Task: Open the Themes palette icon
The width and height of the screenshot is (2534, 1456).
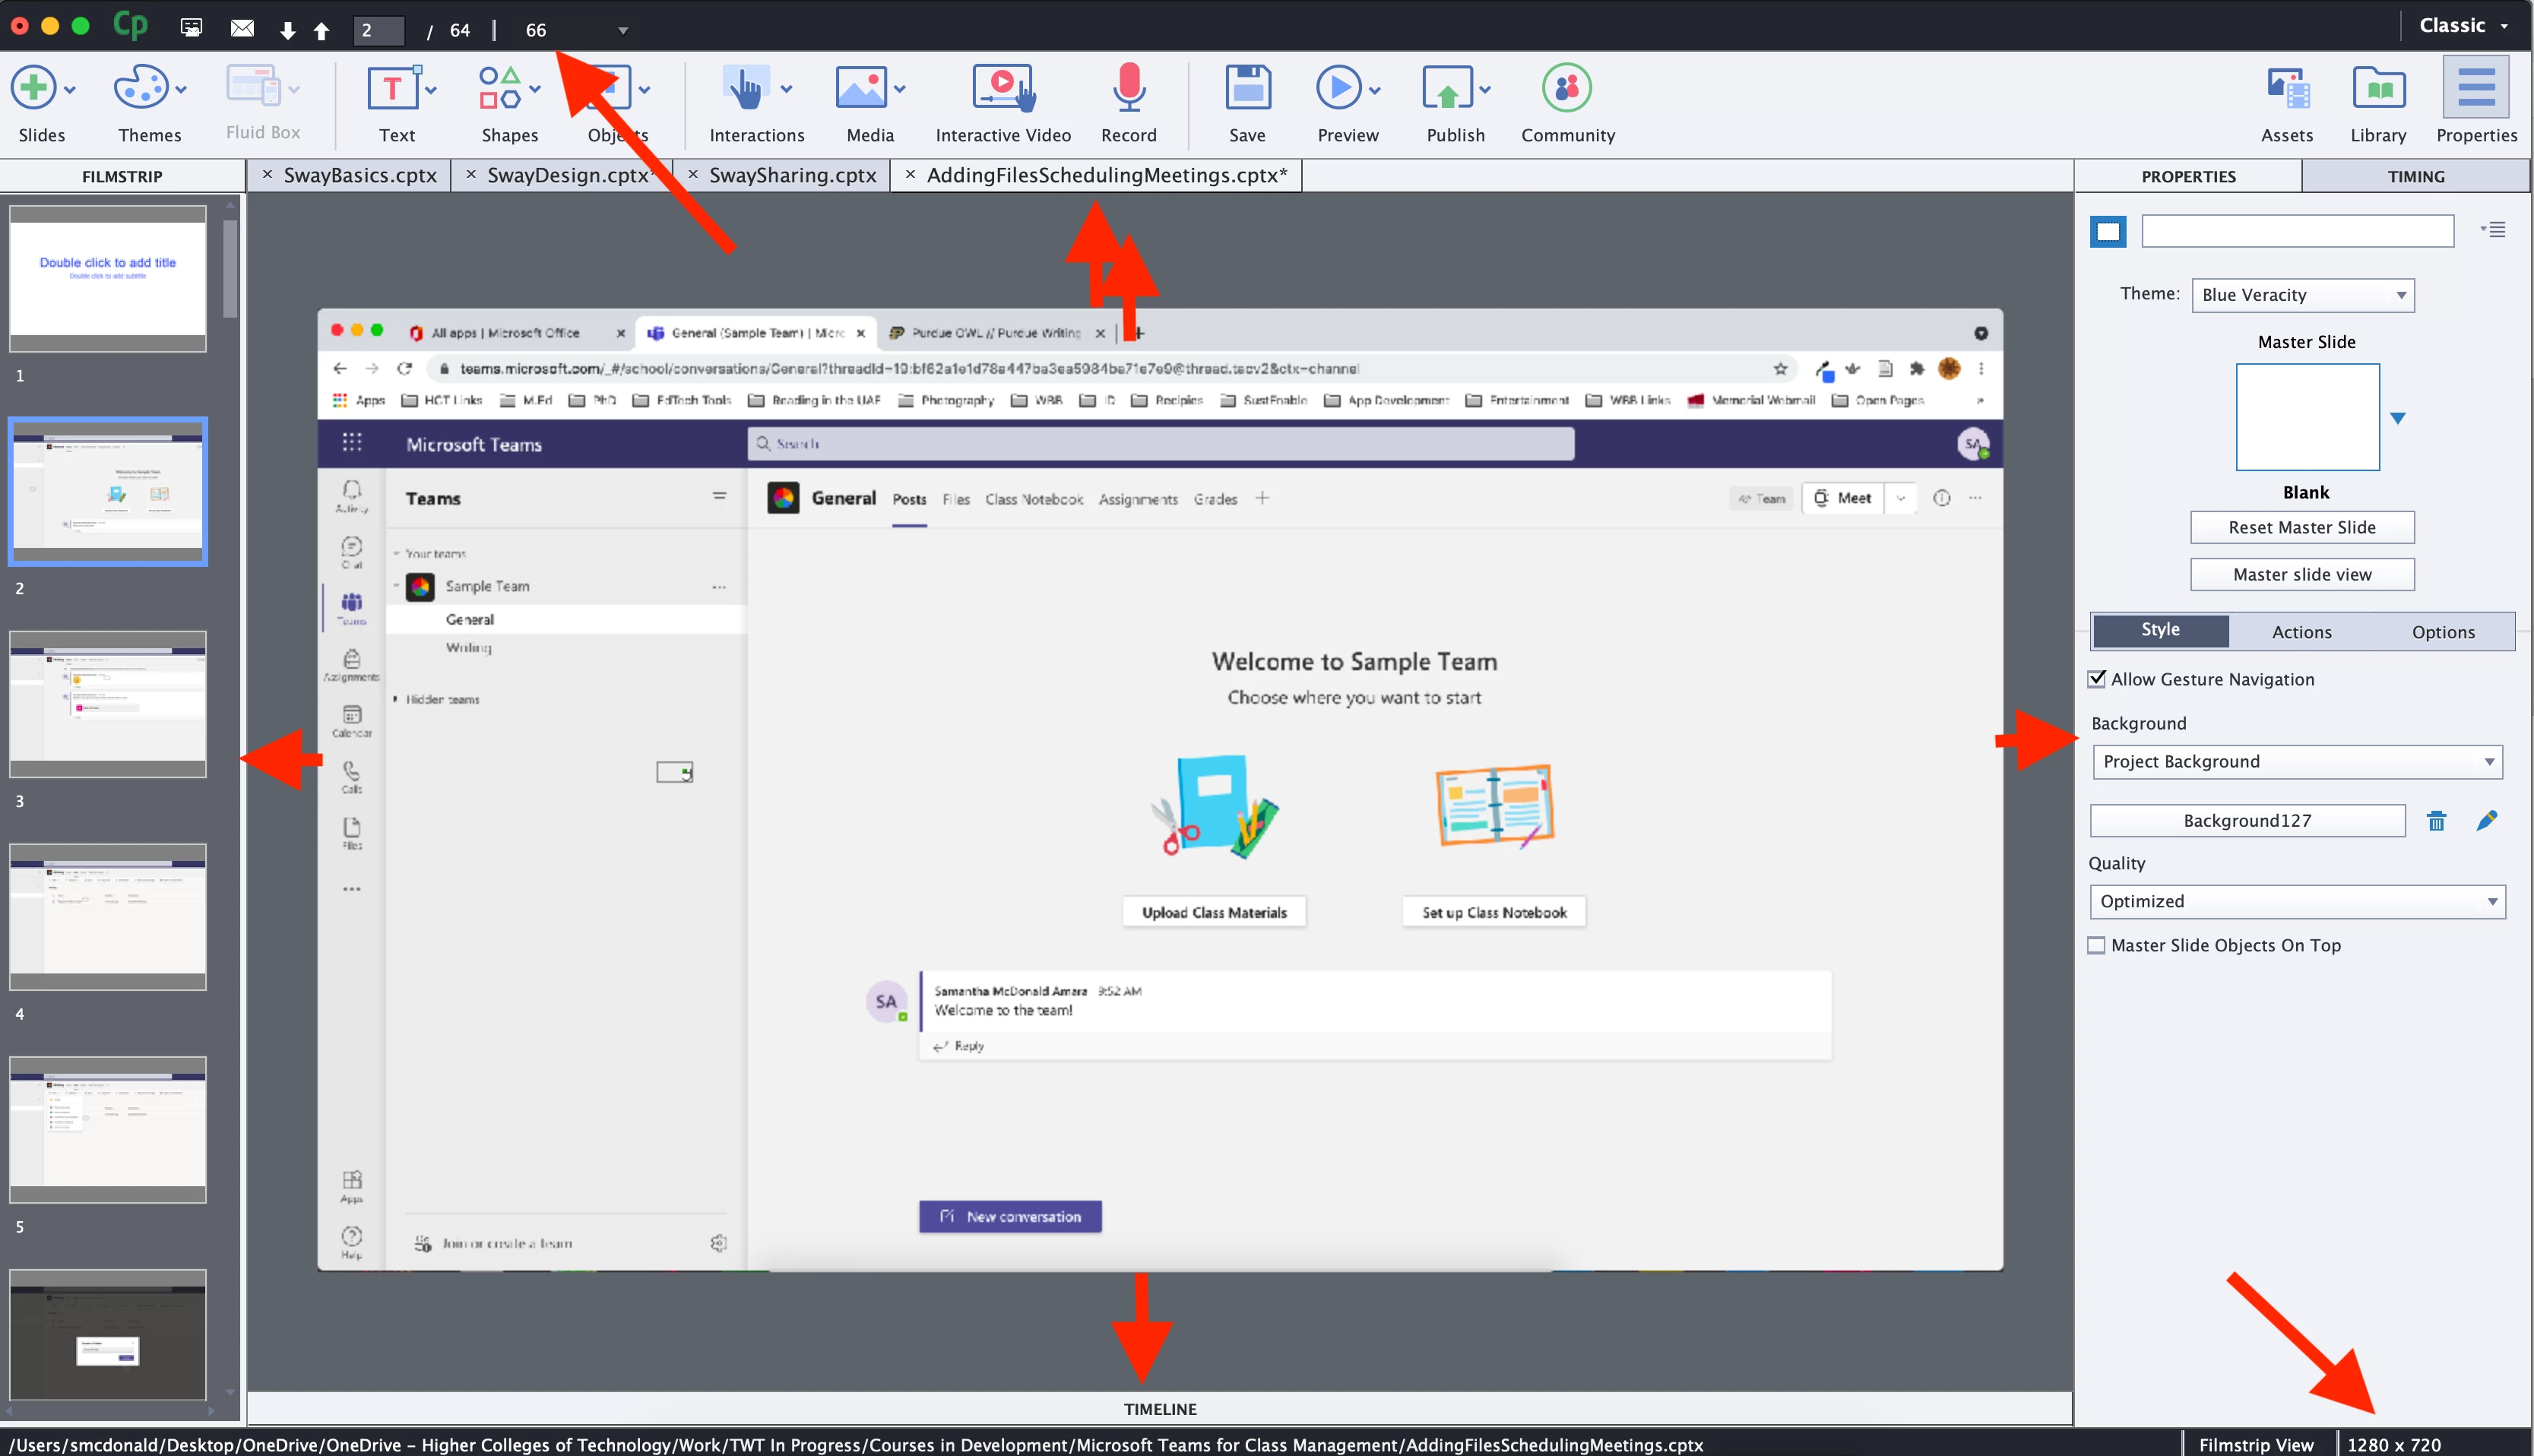Action: tap(140, 88)
